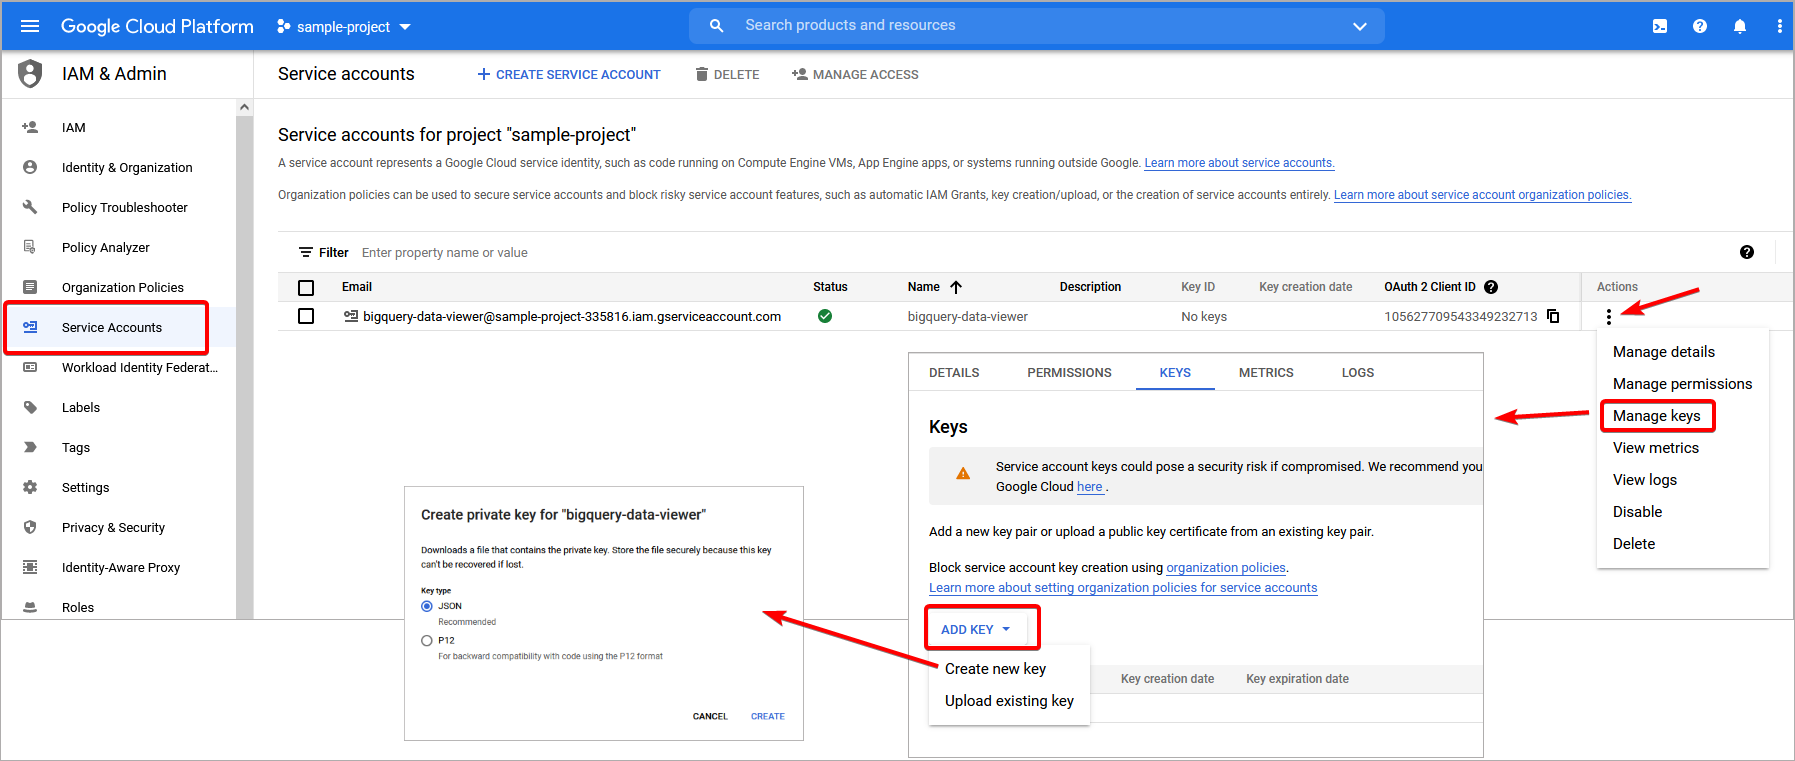Select the bigquery-data-viewer row checkbox
This screenshot has height=761, width=1795.
[x=306, y=316]
